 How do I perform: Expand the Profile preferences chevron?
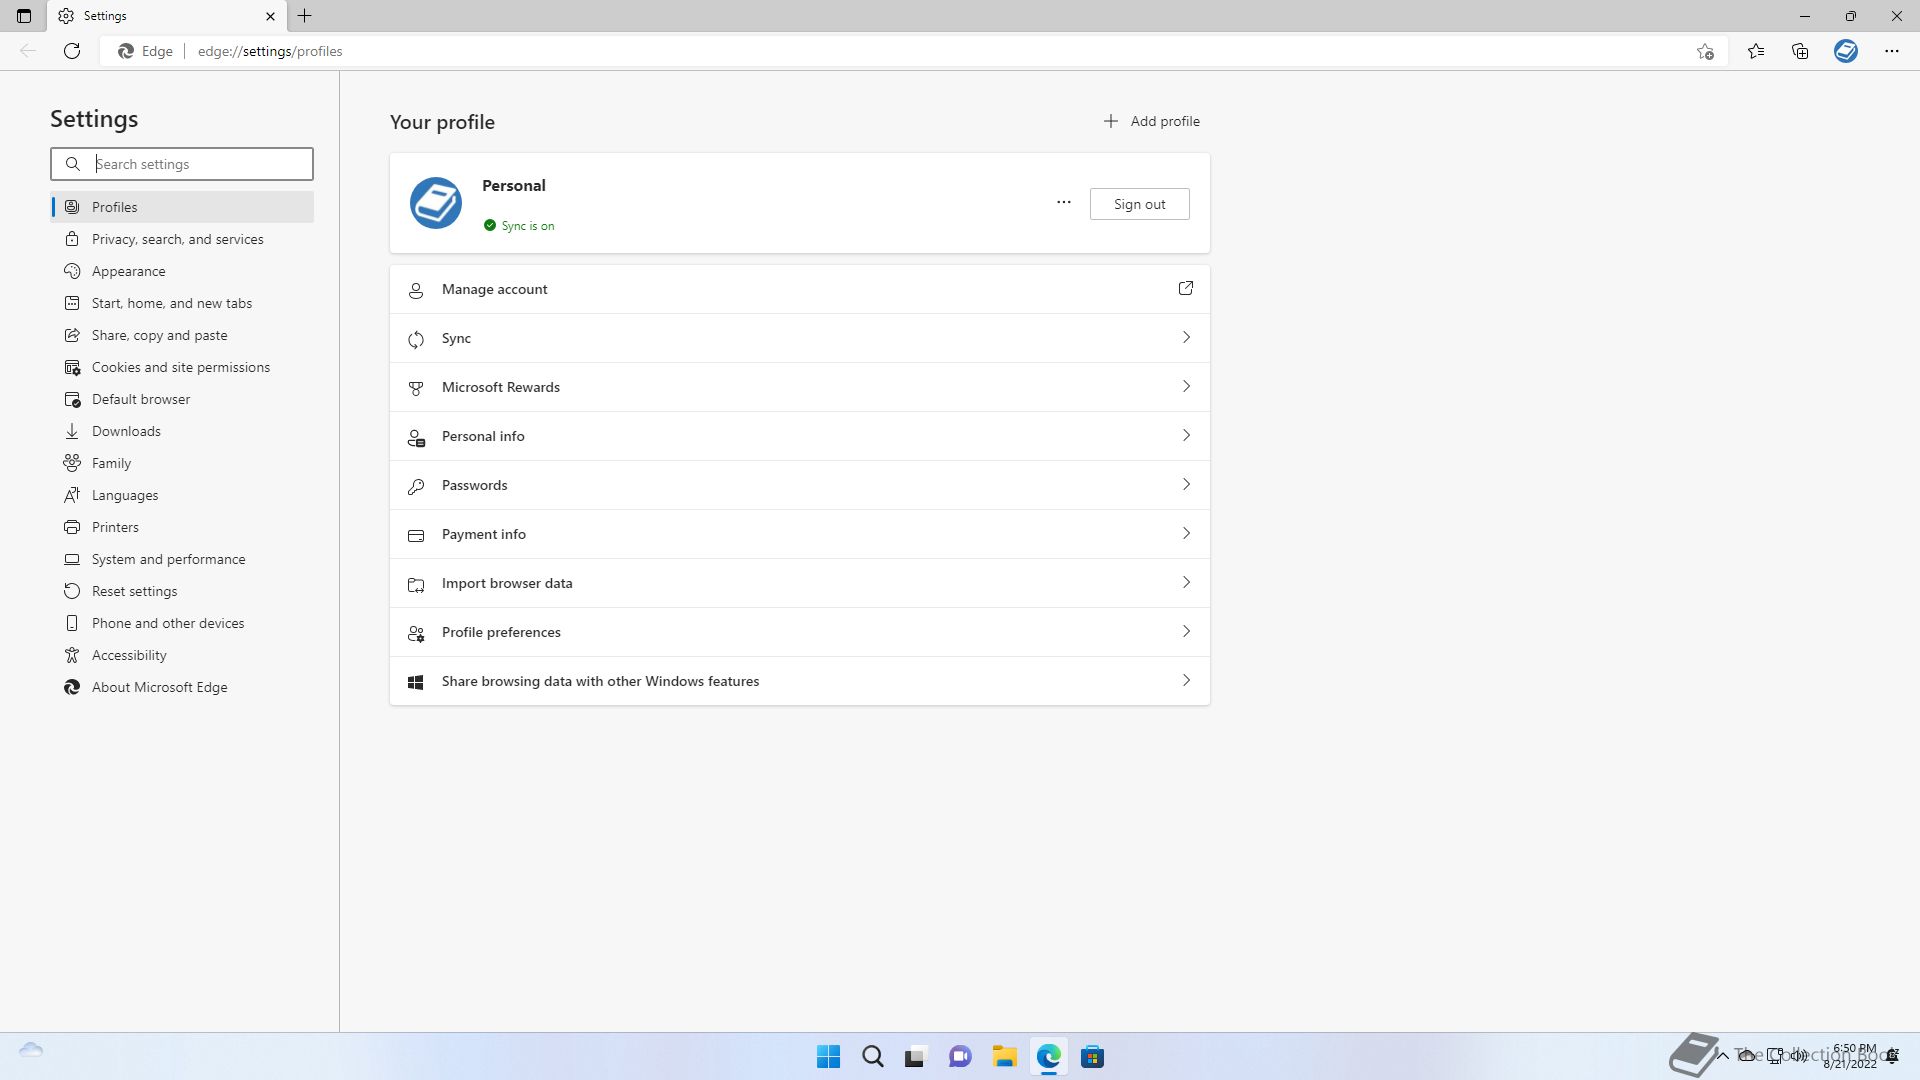coord(1186,632)
